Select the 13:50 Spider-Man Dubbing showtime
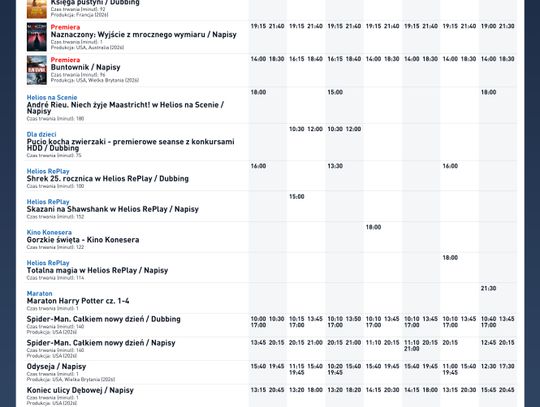Viewport: 540px width, 407px height. 353,319
